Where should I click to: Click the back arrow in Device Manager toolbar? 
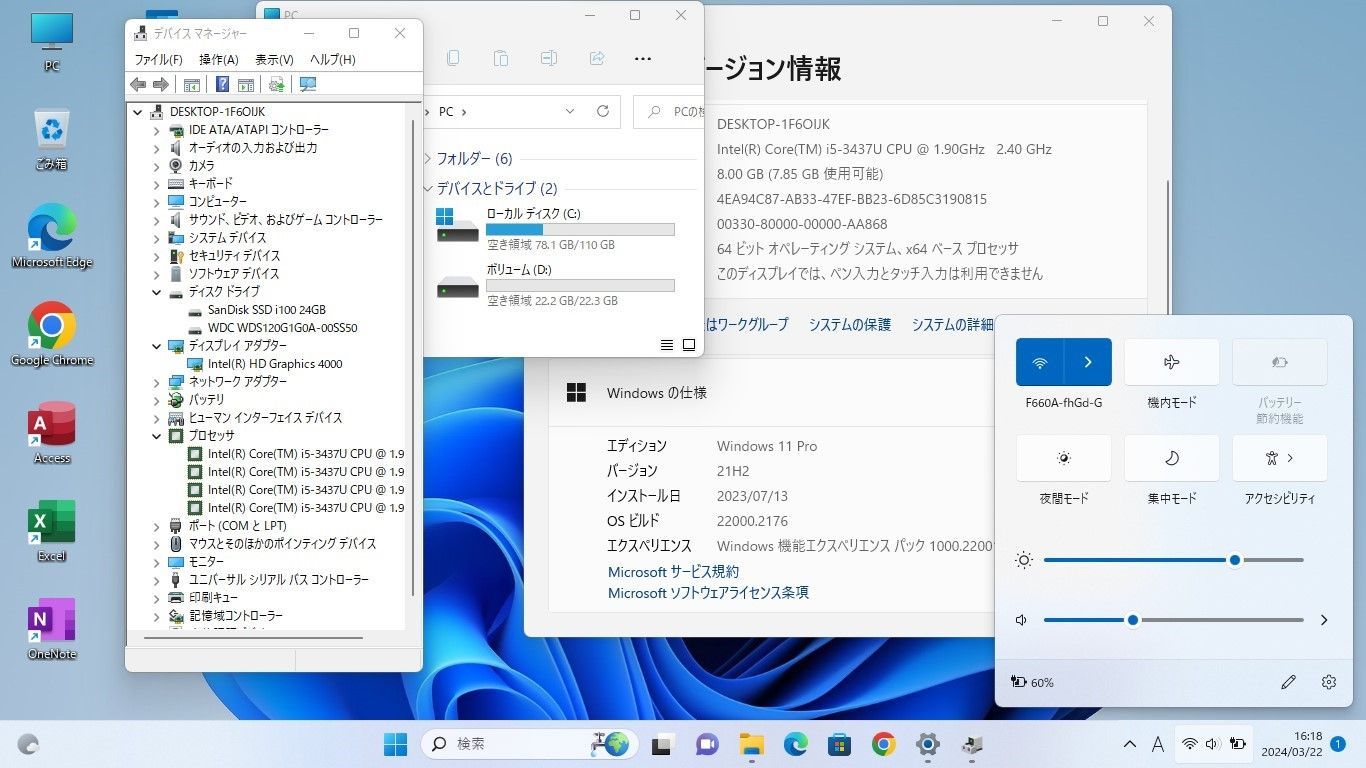click(138, 85)
